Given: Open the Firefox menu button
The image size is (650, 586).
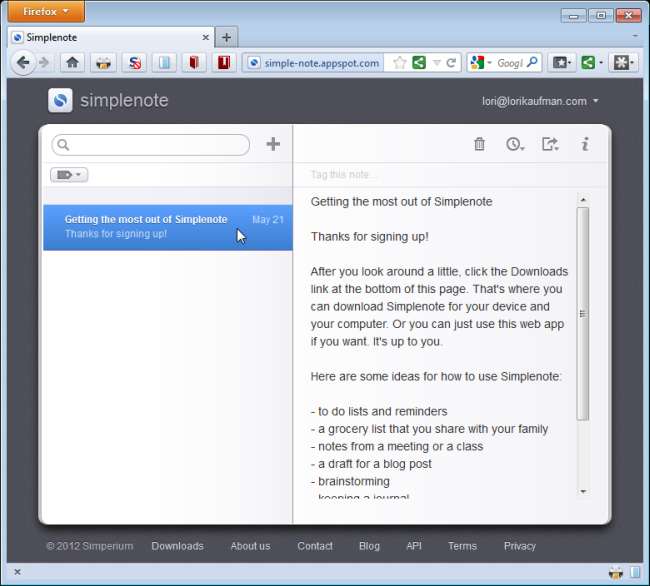Looking at the screenshot, I should point(46,11).
